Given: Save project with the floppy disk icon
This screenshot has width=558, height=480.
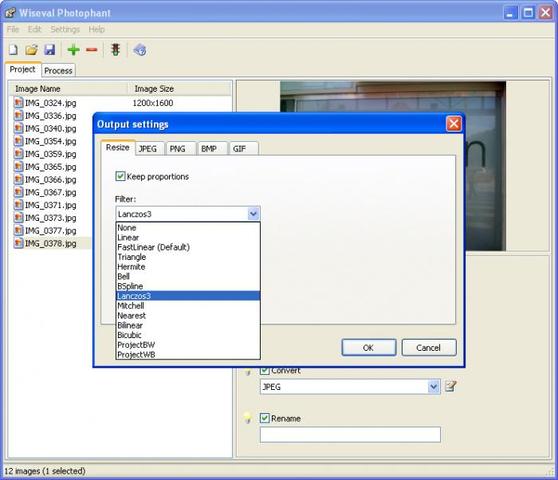Looking at the screenshot, I should 49,50.
